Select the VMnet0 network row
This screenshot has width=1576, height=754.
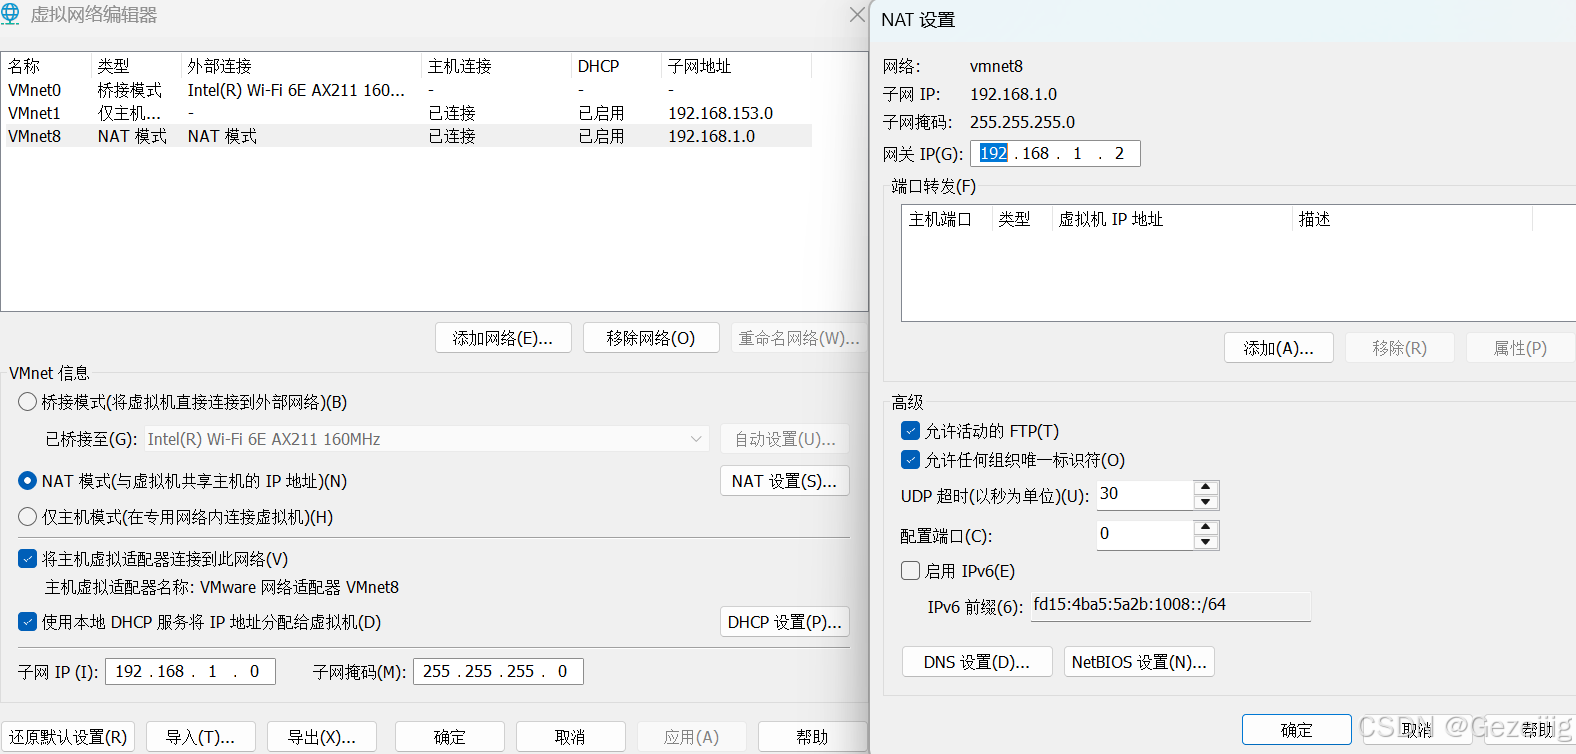(x=406, y=90)
